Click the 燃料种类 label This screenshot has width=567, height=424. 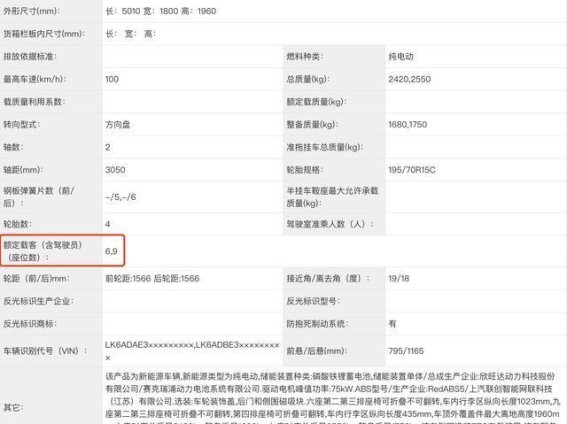pos(304,56)
